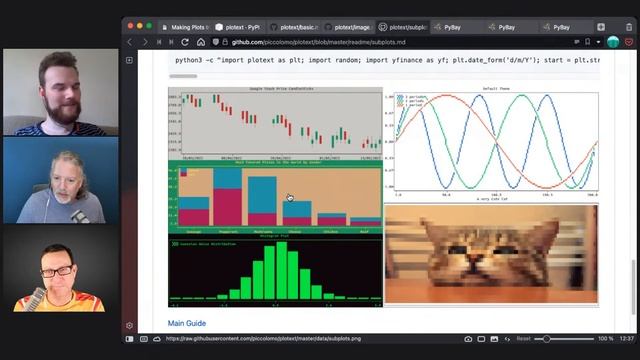Open the page tiling icon in status bar

pos(481,339)
